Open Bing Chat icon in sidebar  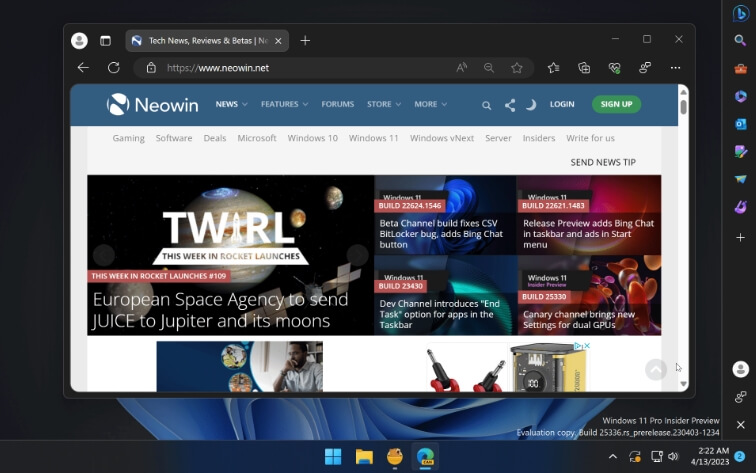[740, 13]
